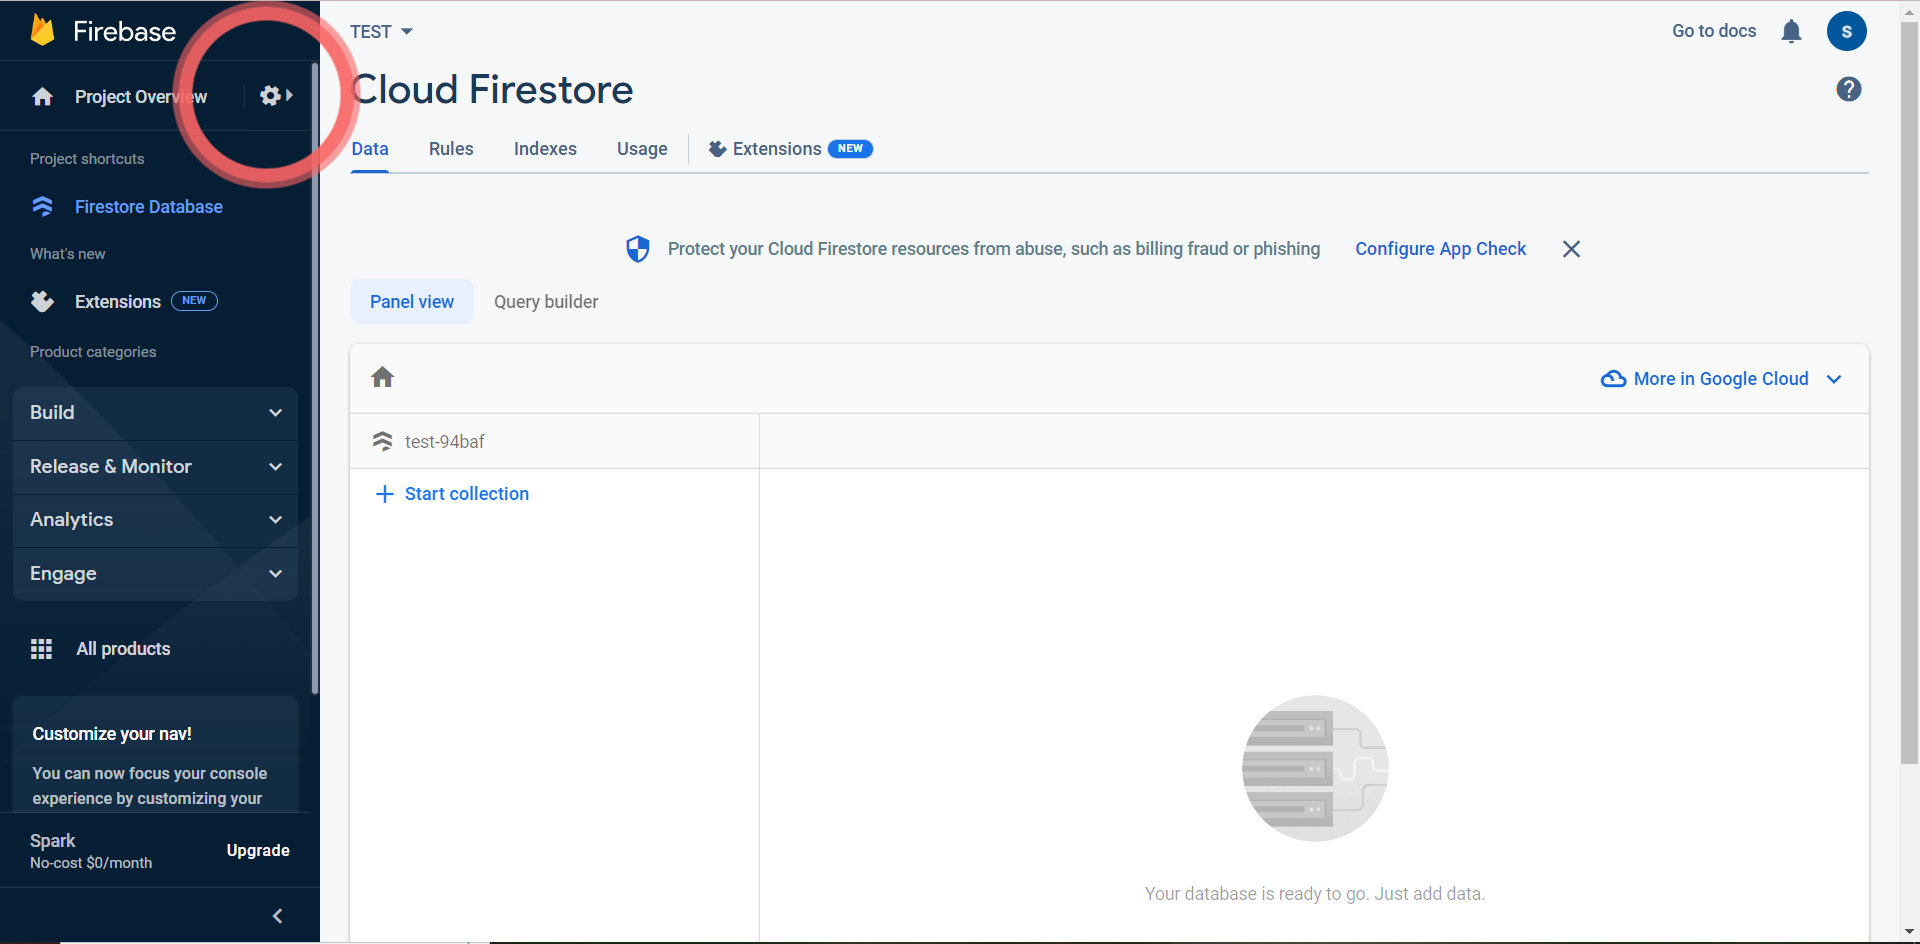Screen dimensions: 1920x944
Task: Click the Firebase flame logo
Action: [42, 31]
